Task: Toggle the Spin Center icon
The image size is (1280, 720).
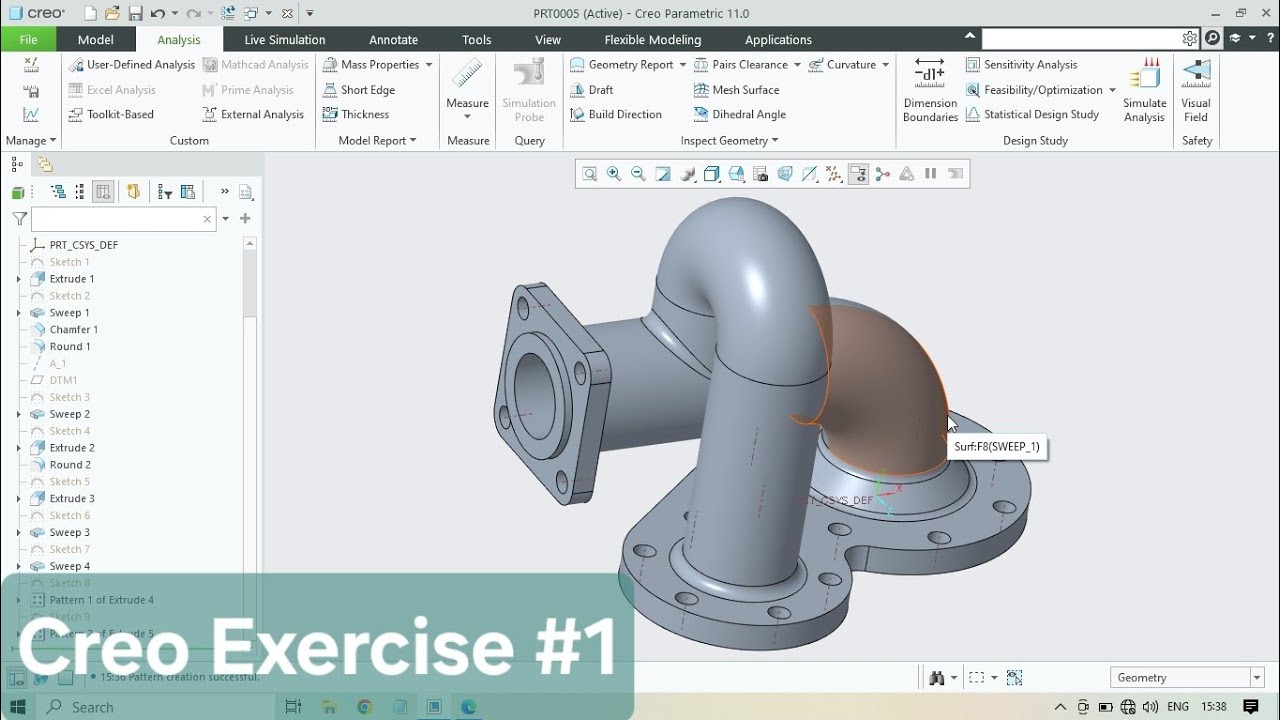Action: pos(882,174)
